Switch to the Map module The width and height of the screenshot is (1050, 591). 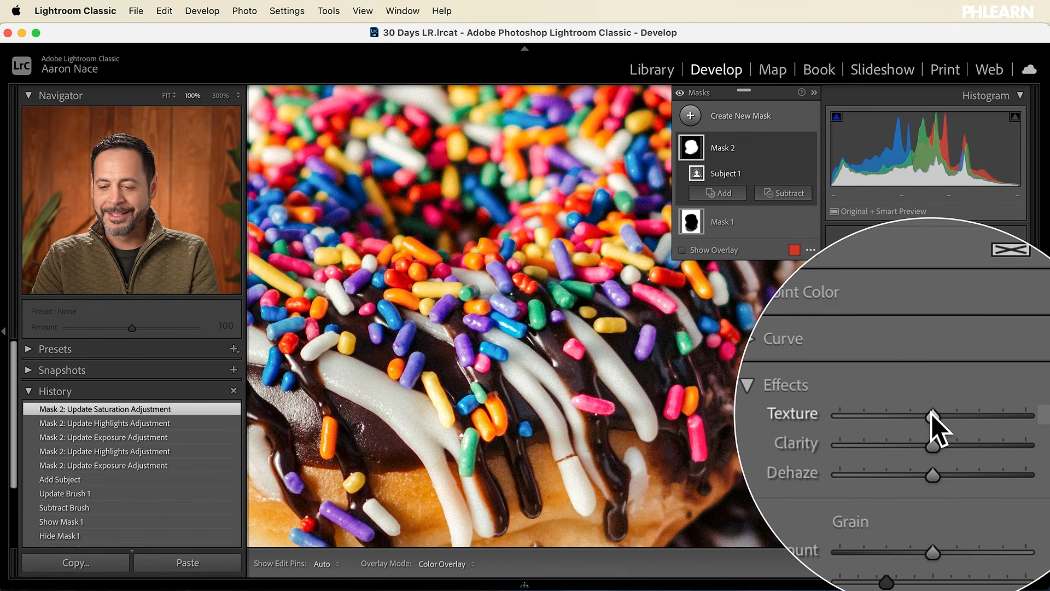click(x=772, y=70)
